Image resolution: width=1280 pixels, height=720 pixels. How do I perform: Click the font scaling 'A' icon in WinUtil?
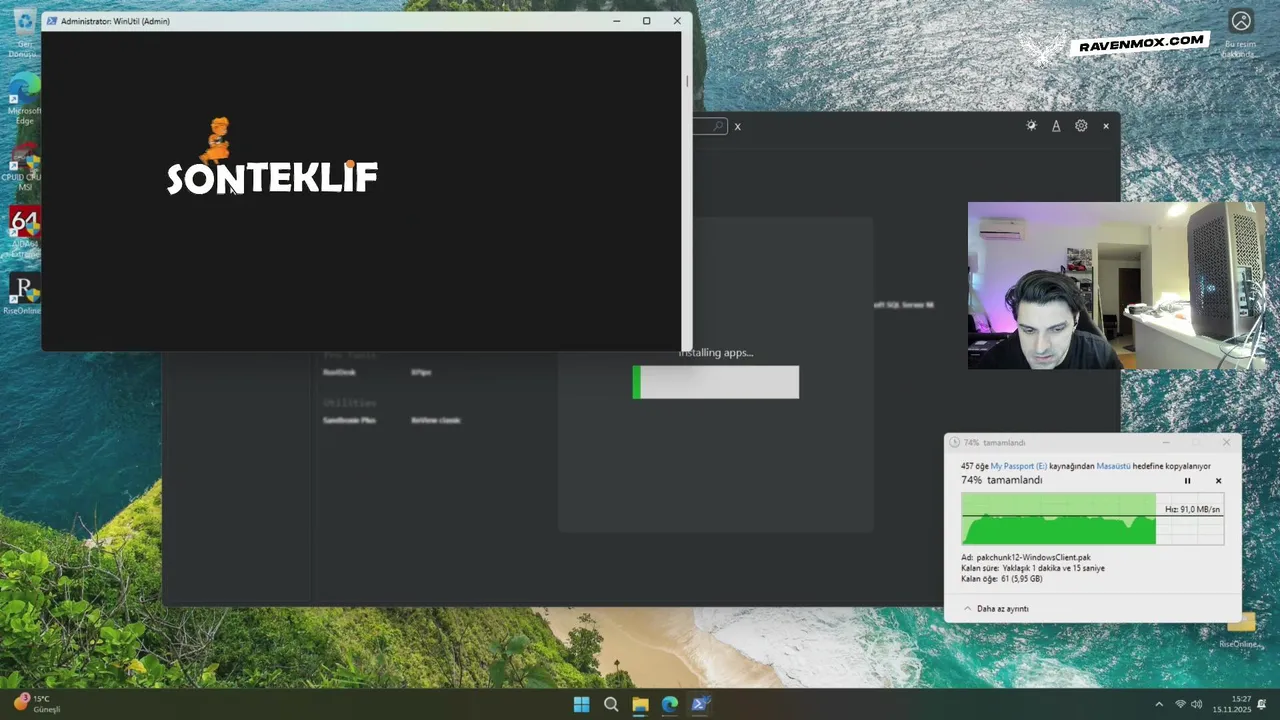pos(1056,126)
